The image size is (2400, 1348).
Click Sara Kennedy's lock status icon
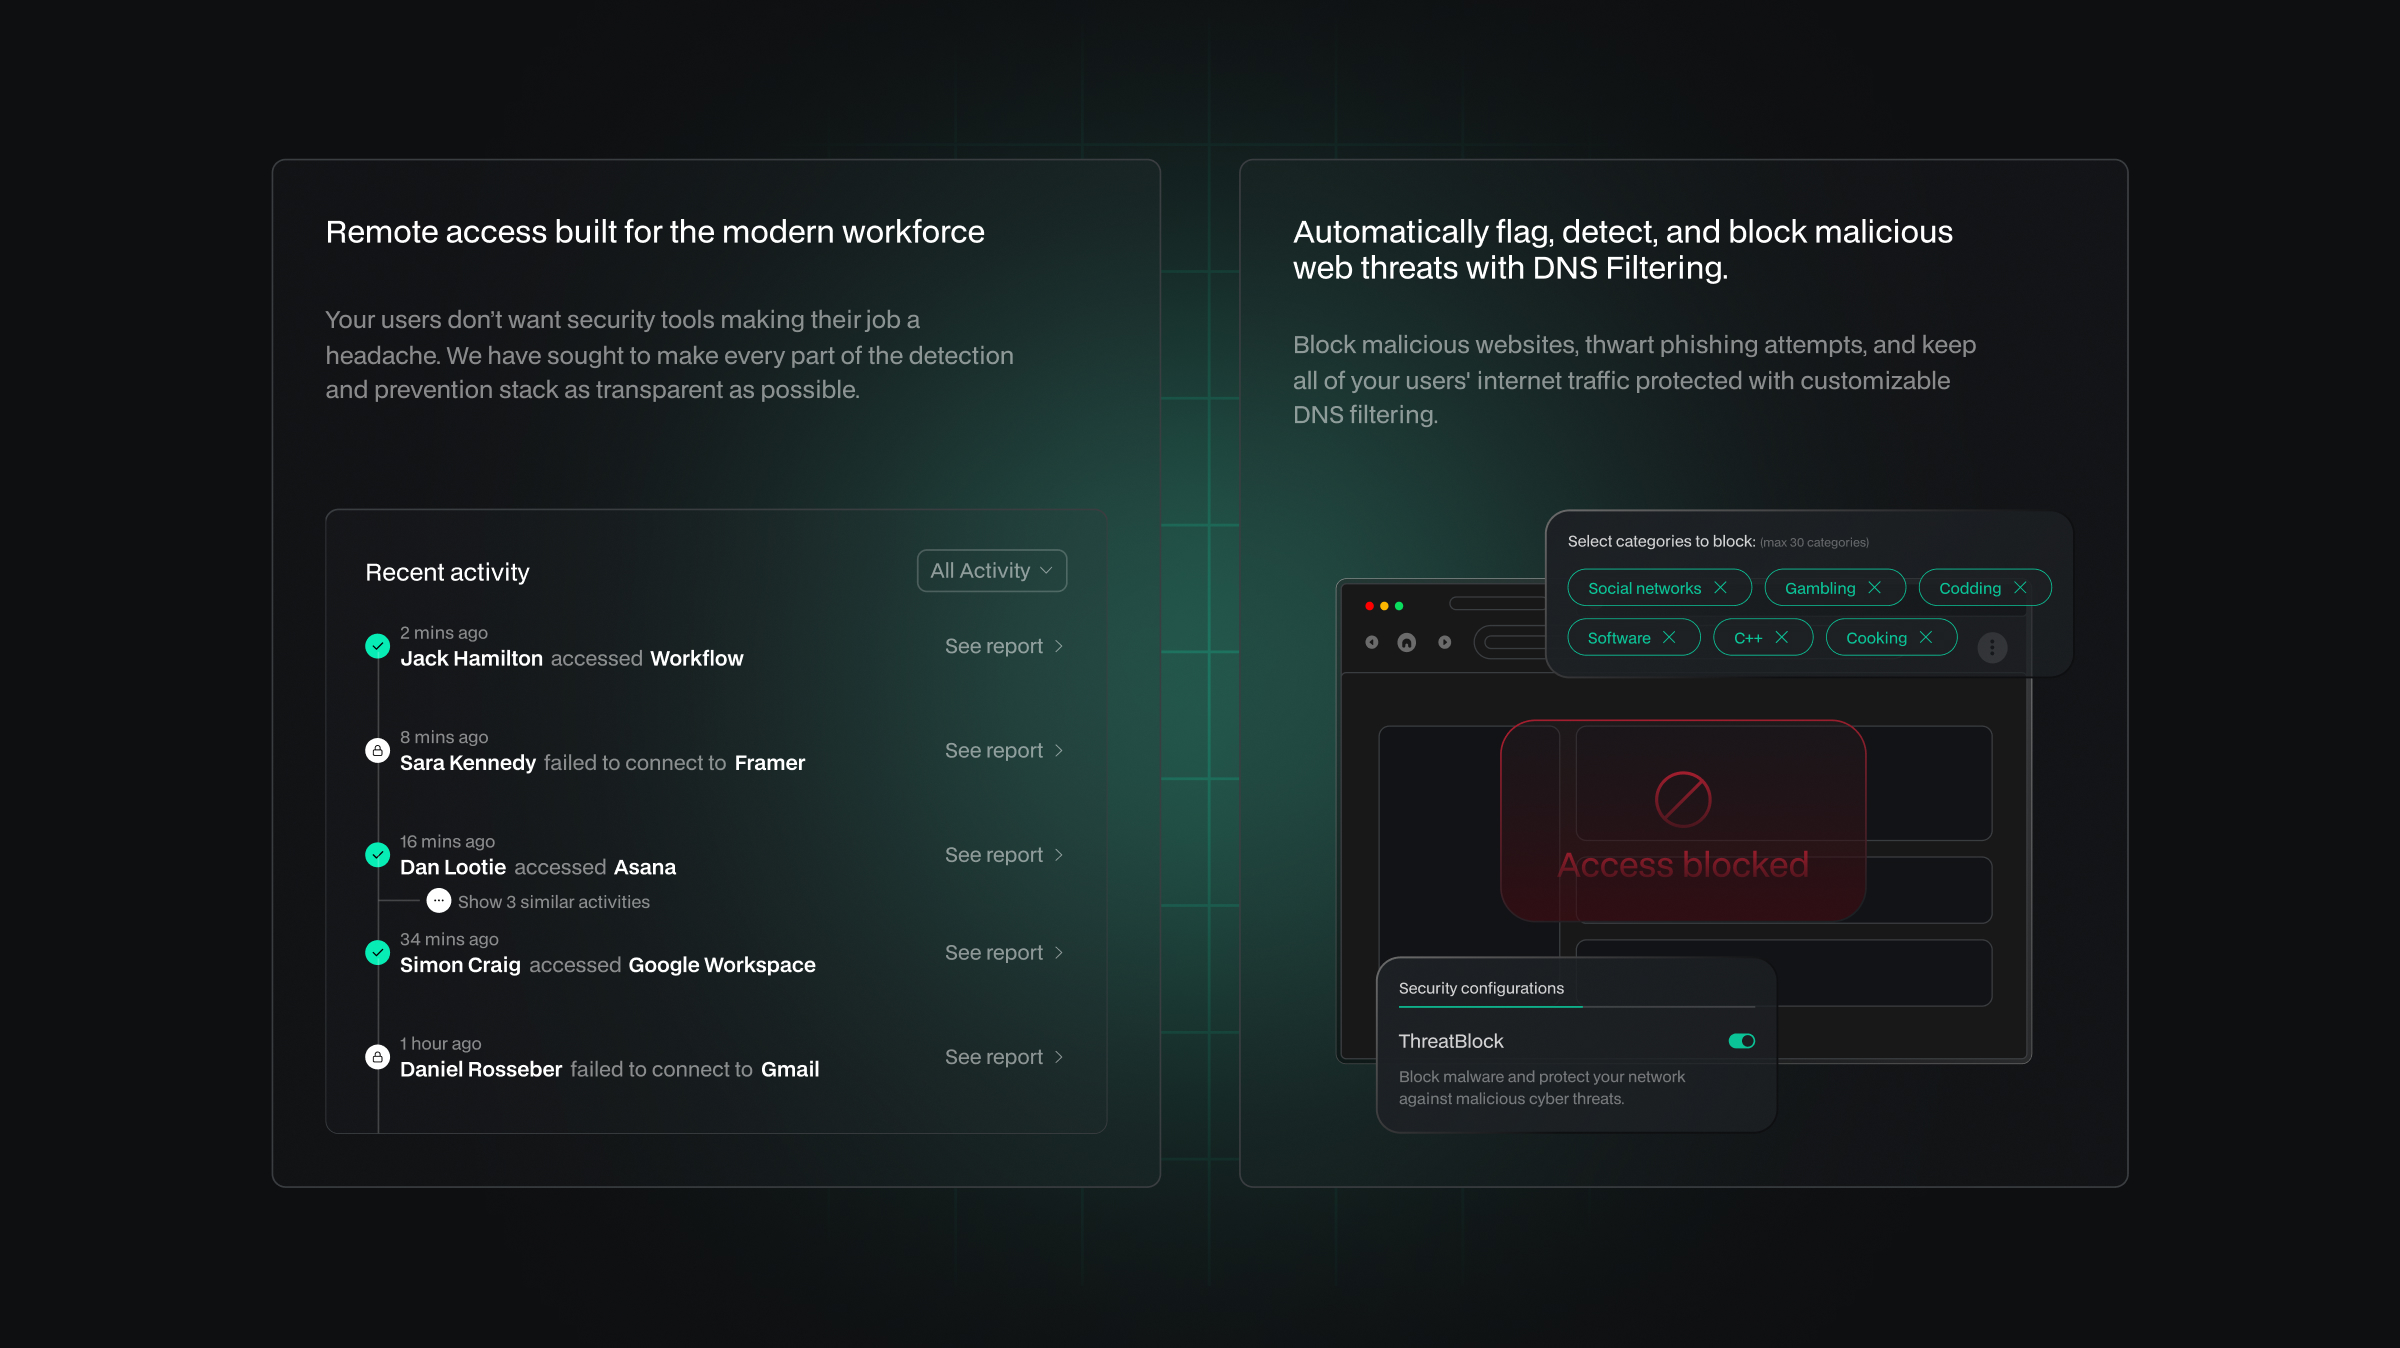pyautogui.click(x=377, y=750)
